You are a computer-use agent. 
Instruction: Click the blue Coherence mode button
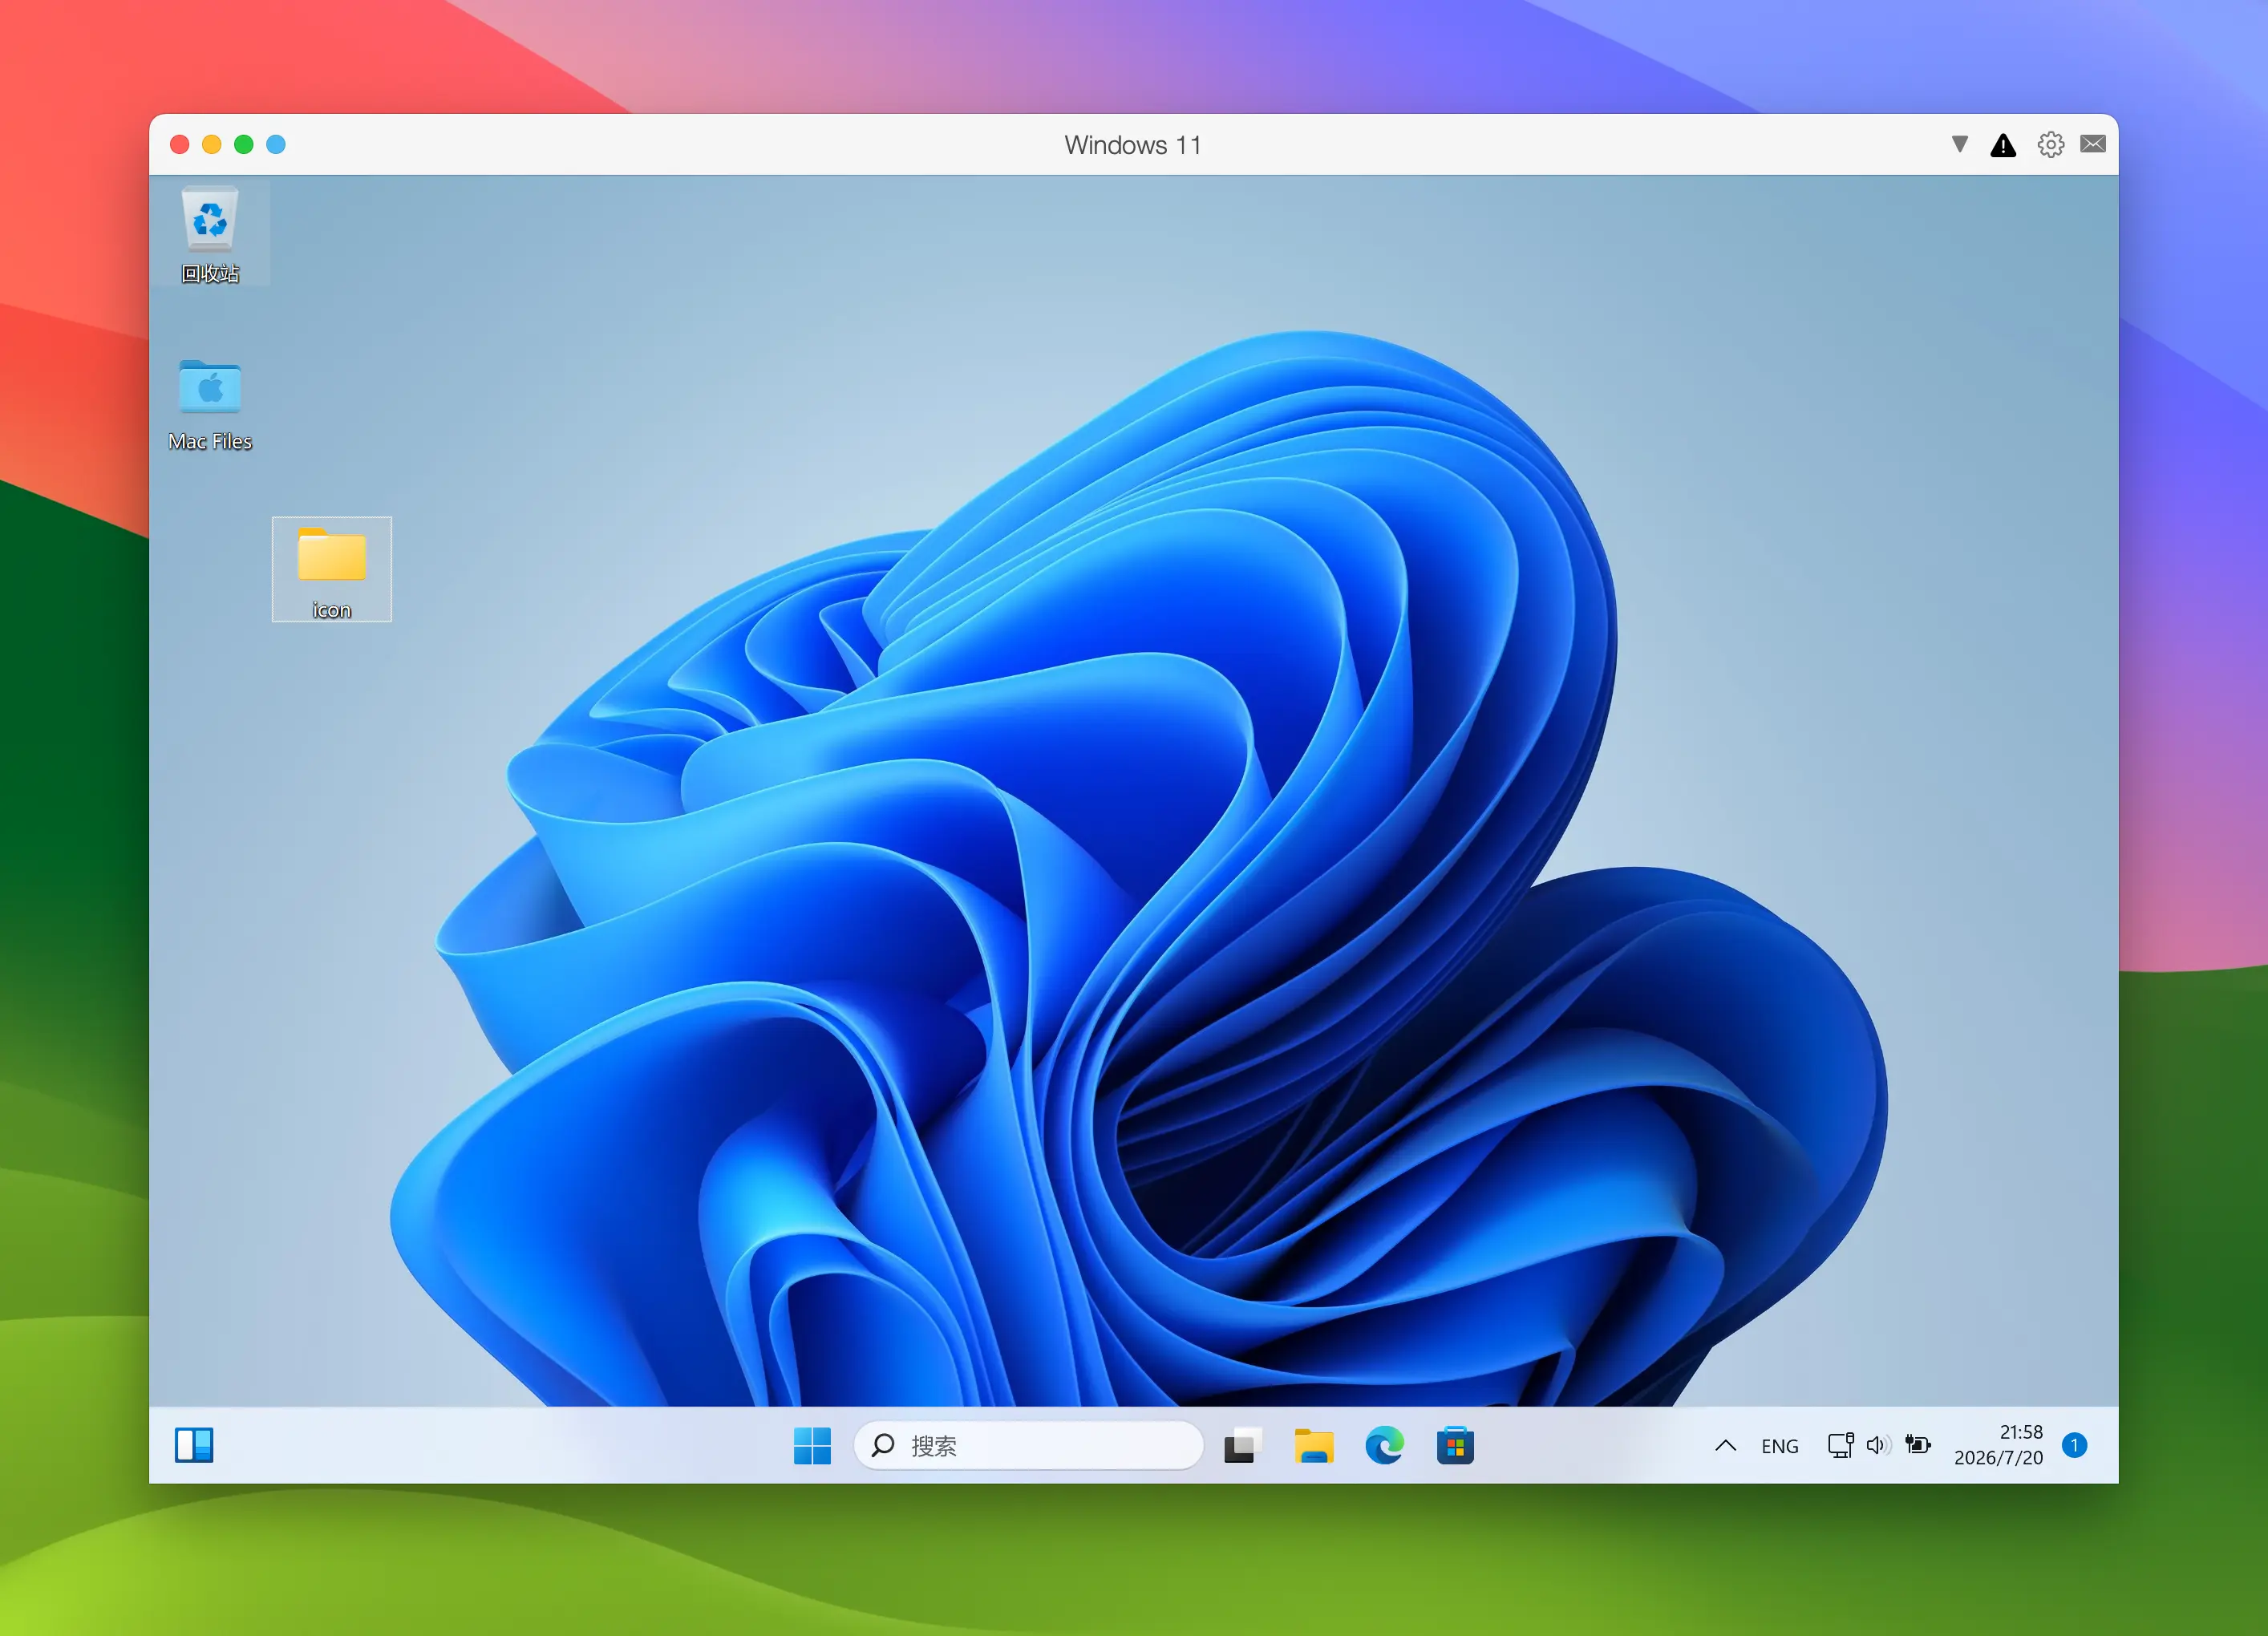tap(276, 144)
